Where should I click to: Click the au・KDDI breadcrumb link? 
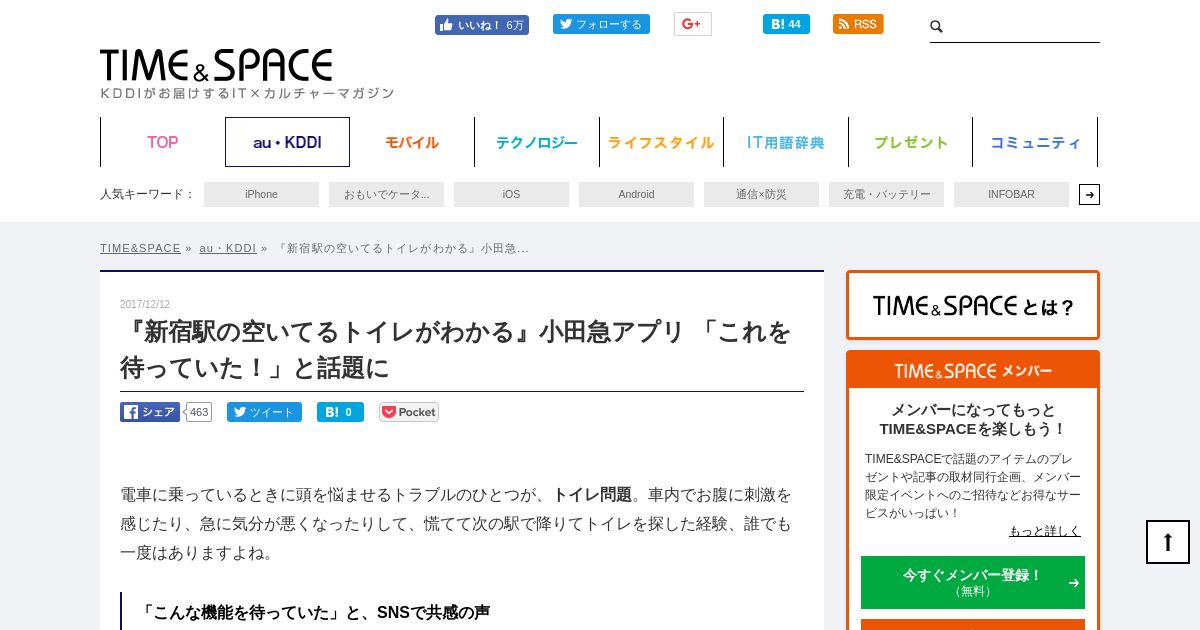227,248
